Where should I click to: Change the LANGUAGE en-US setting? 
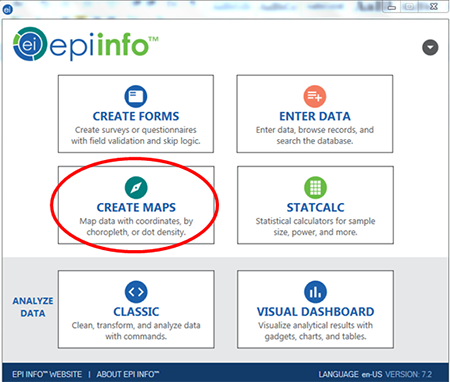350,374
